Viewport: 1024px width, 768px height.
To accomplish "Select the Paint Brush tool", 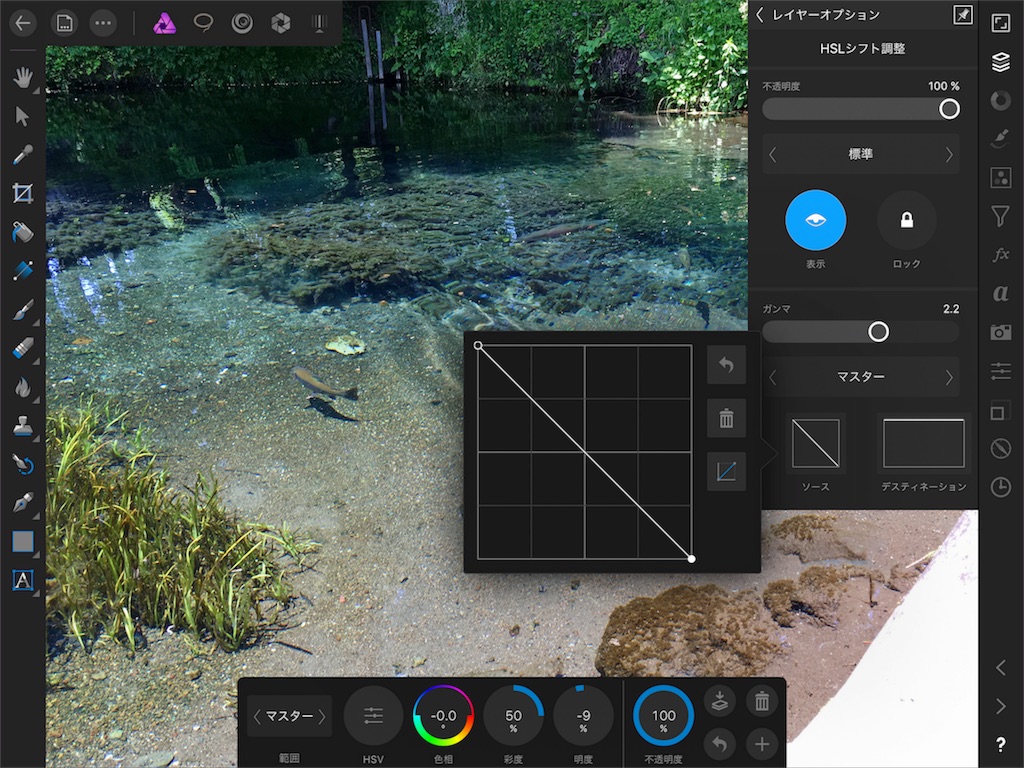I will point(23,310).
